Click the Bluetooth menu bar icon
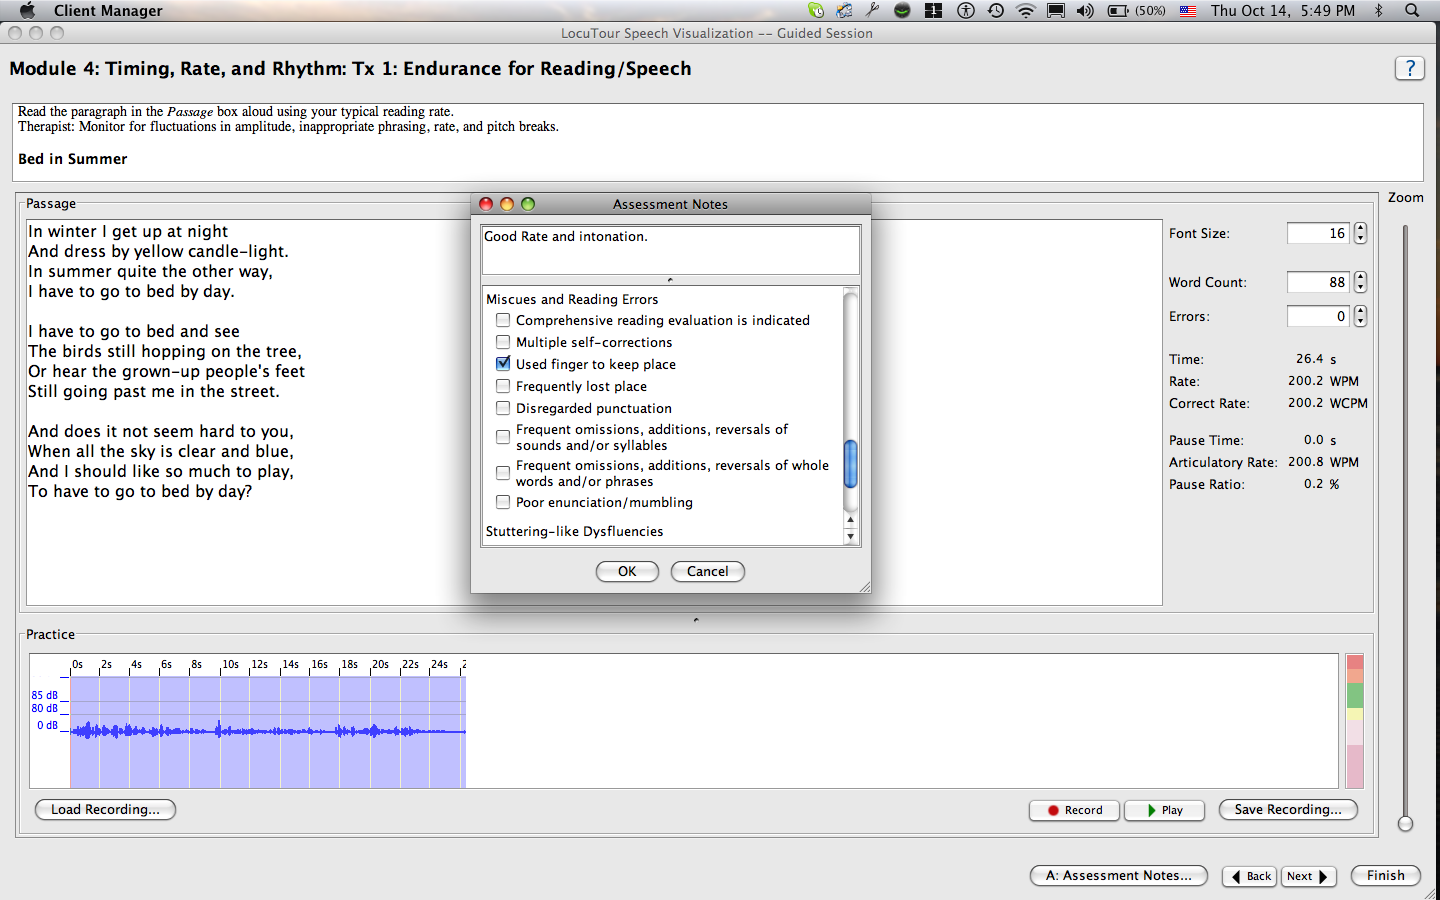 [1378, 10]
